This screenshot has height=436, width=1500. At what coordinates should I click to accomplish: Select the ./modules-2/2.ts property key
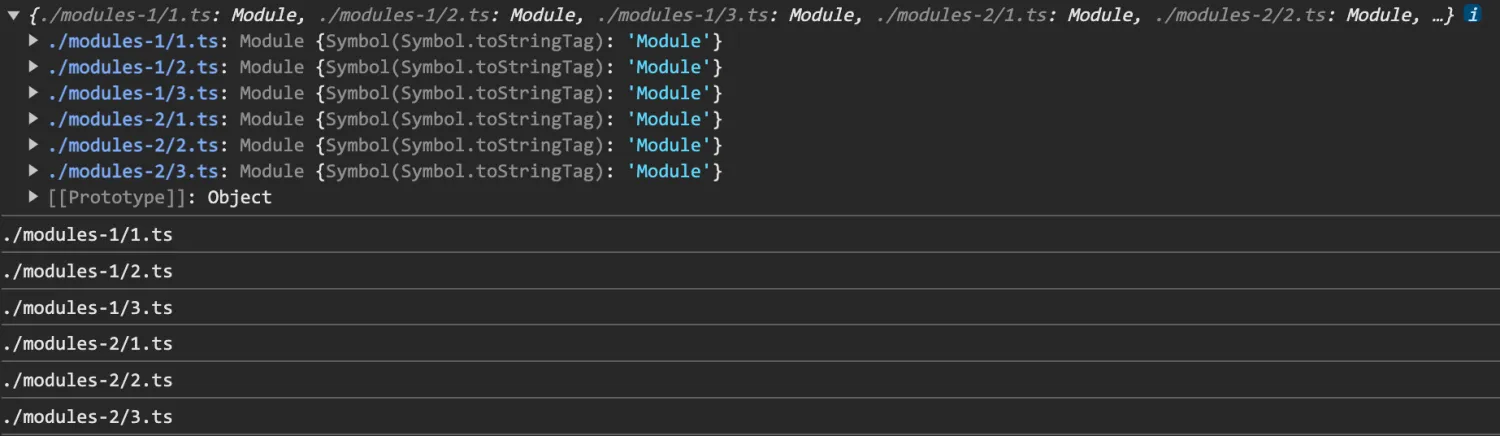pos(133,145)
